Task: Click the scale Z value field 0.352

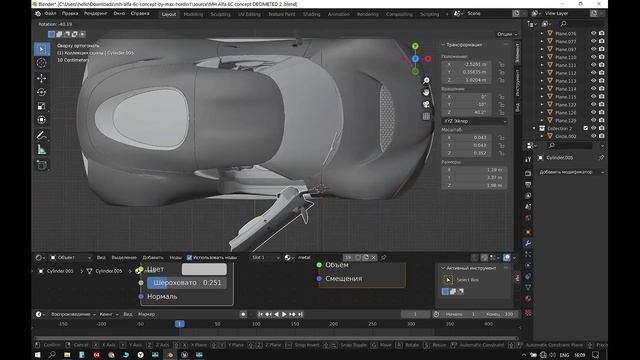Action: click(467, 153)
